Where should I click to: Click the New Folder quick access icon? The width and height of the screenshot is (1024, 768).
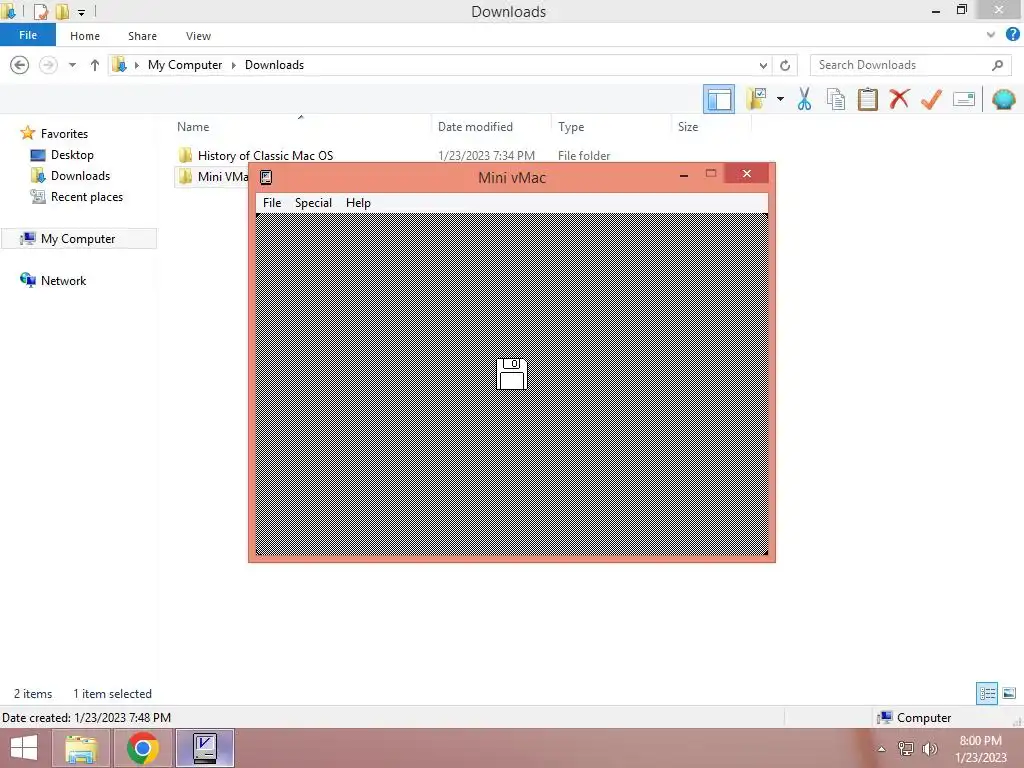[x=62, y=12]
